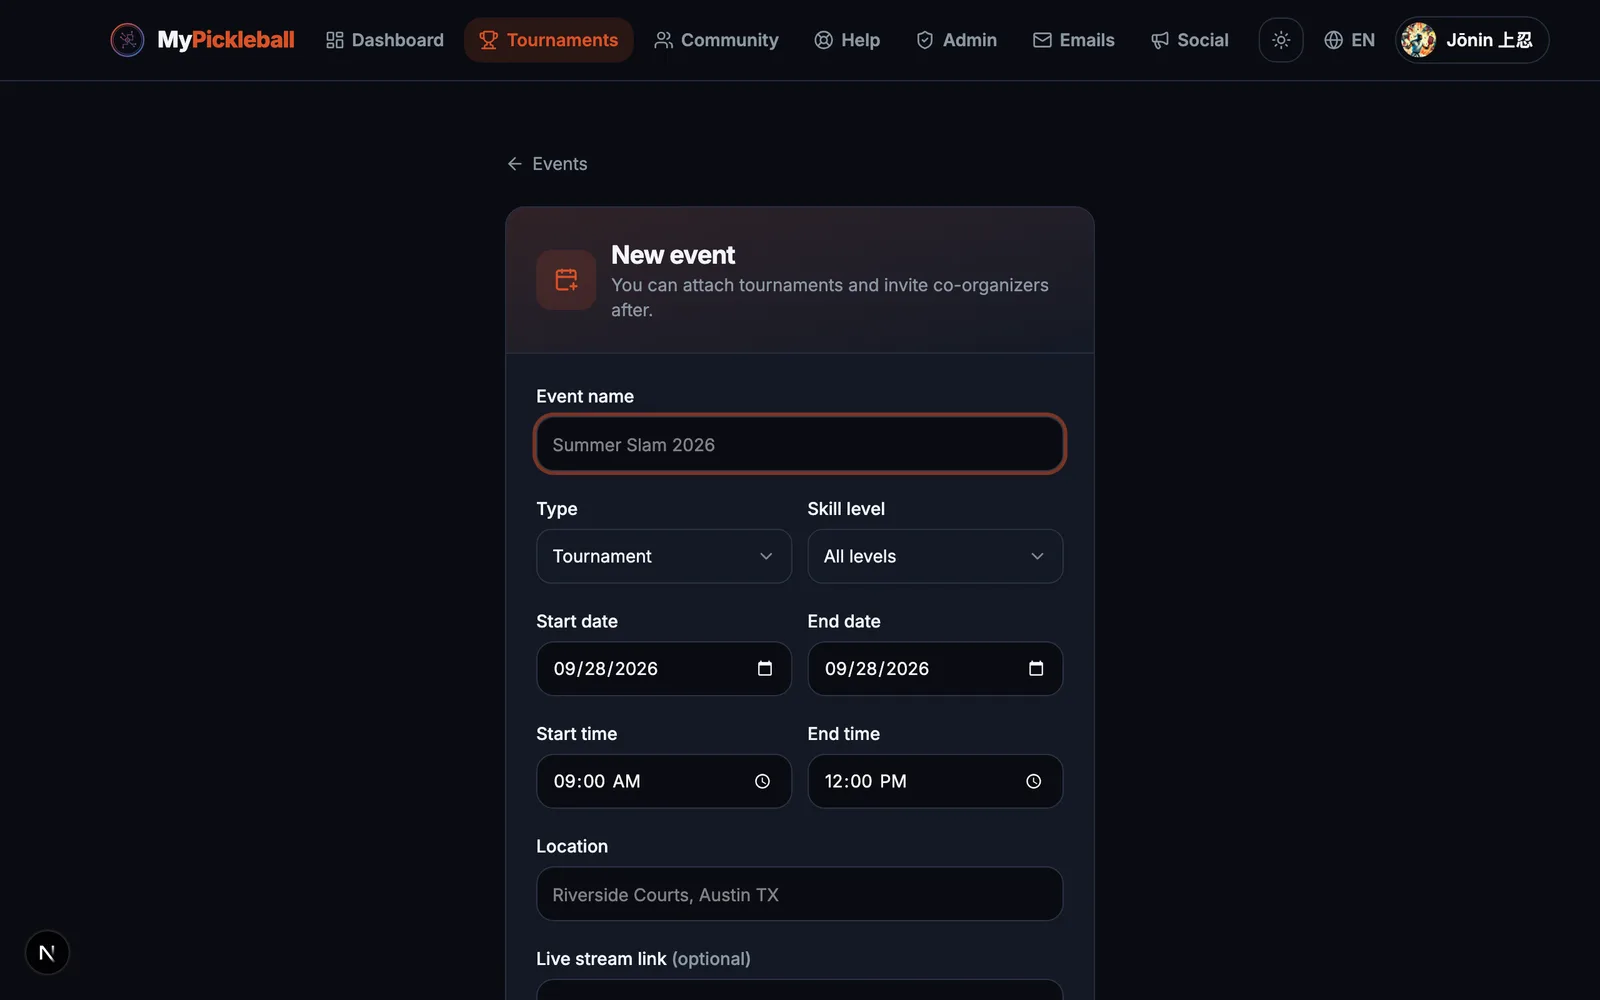Open the Community nav item
The image size is (1600, 1000).
[716, 40]
